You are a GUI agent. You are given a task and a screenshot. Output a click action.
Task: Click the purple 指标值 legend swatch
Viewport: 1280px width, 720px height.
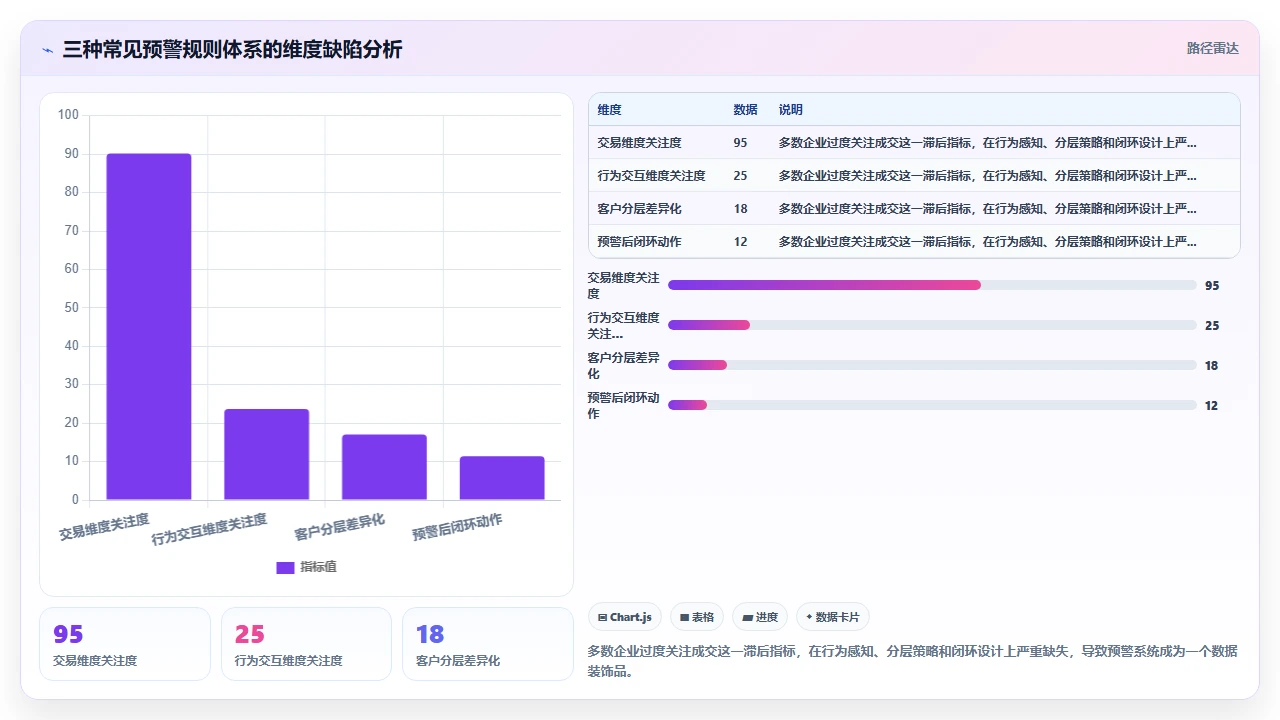[x=285, y=567]
